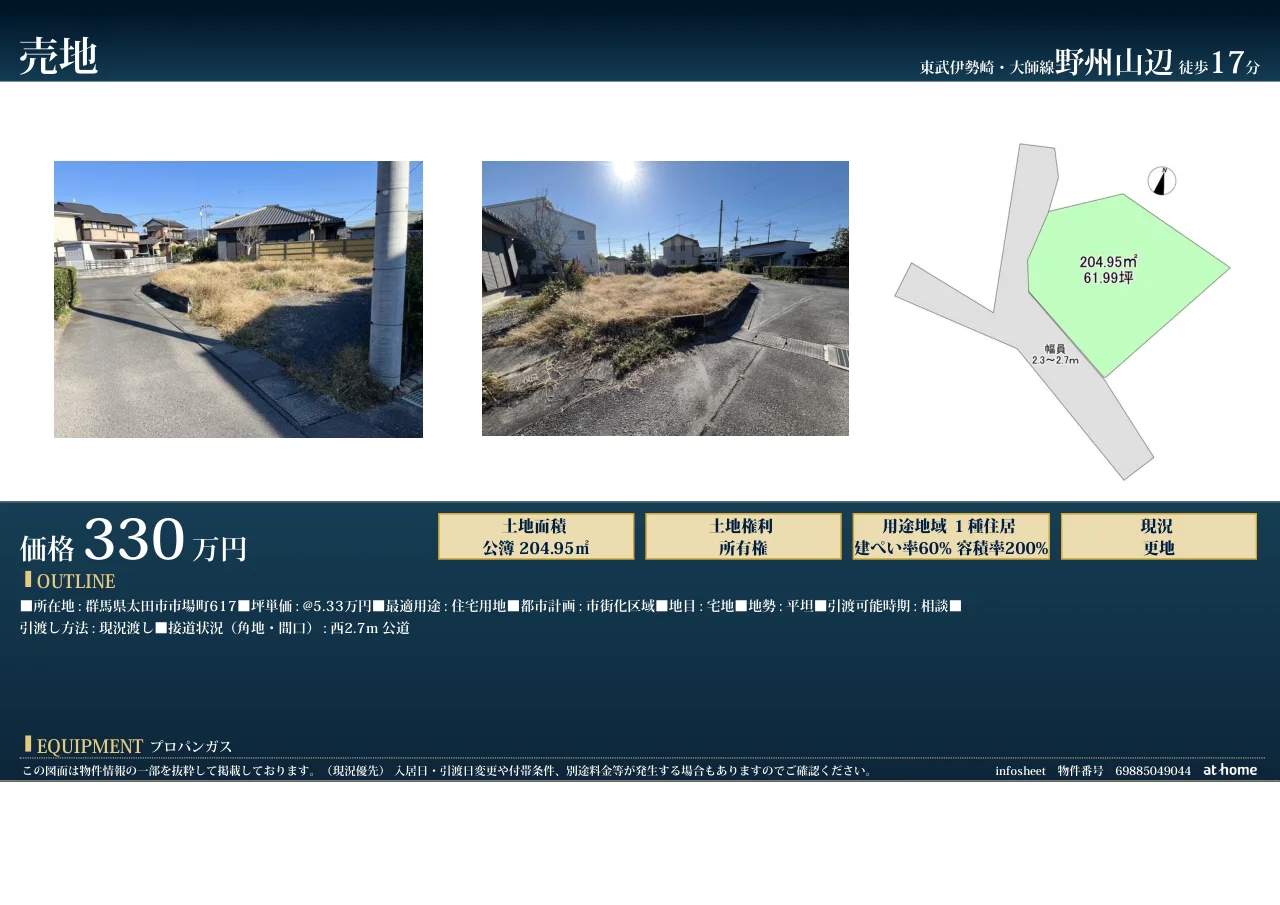
Task: Select the at home logo
Action: tap(1229, 770)
